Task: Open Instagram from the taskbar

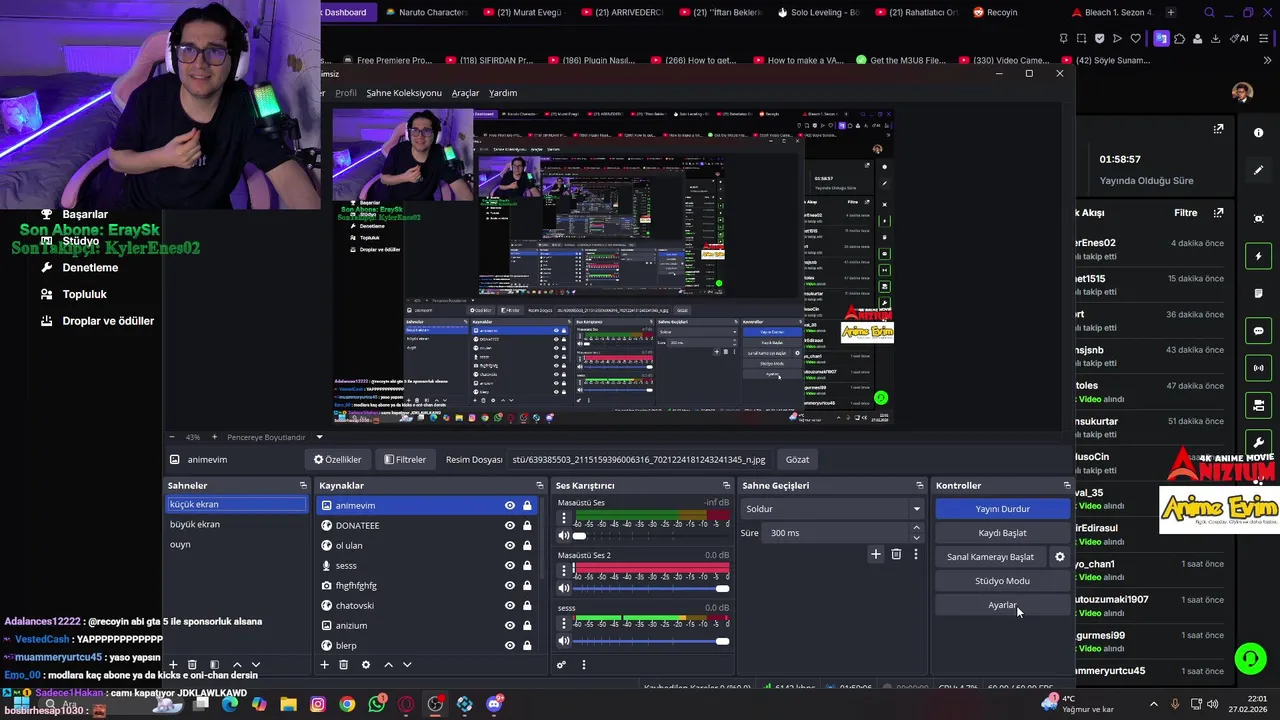Action: pos(318,705)
